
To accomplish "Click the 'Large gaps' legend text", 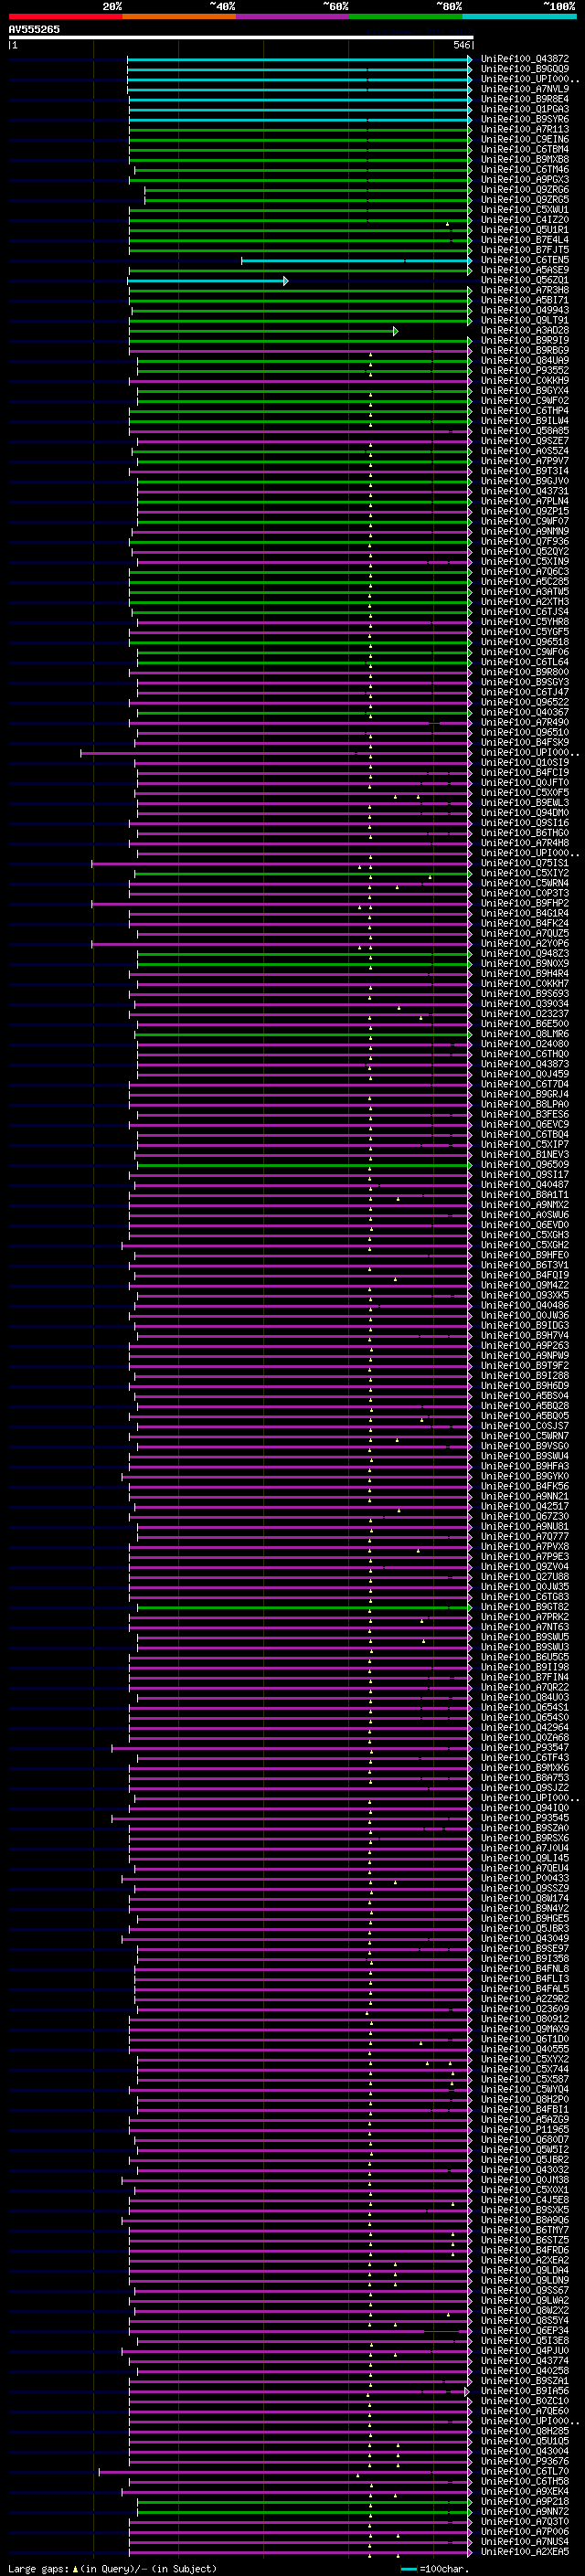I will [39, 2569].
